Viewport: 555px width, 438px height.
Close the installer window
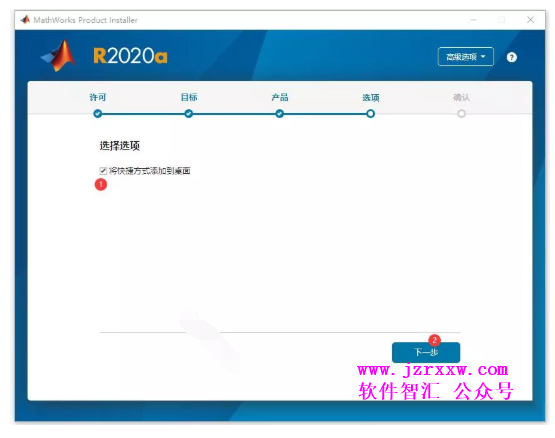pyautogui.click(x=530, y=20)
